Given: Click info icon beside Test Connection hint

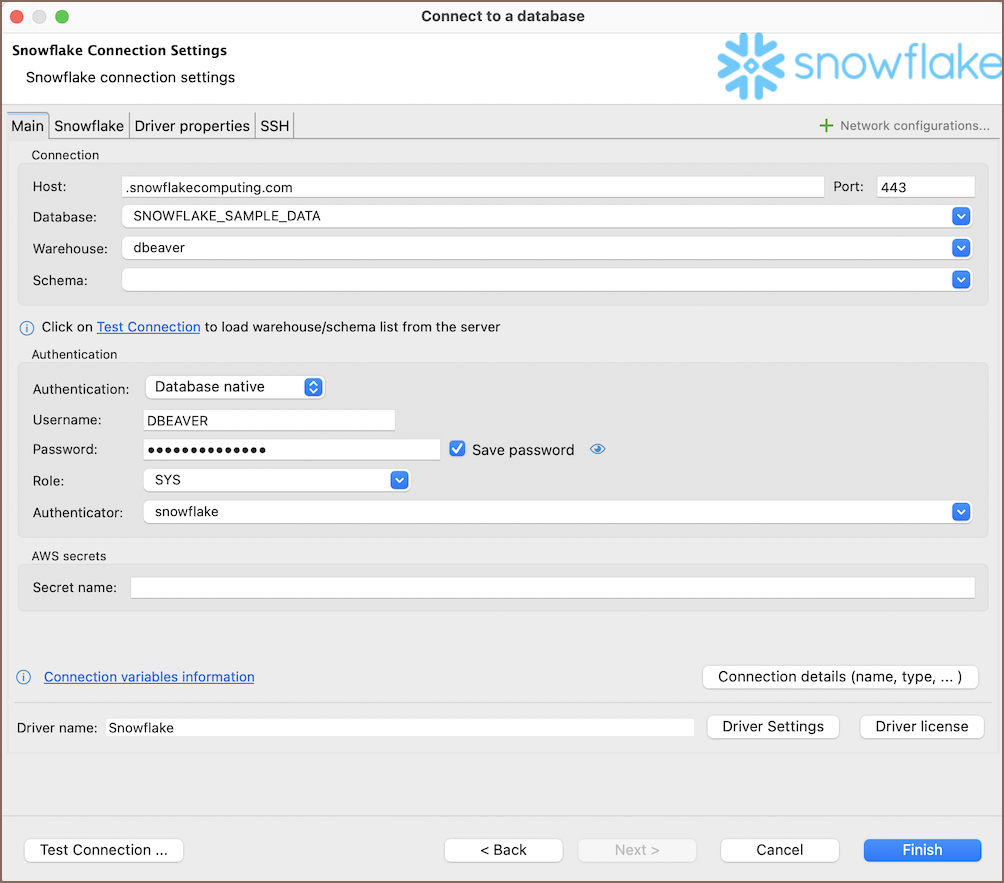Looking at the screenshot, I should pyautogui.click(x=27, y=328).
